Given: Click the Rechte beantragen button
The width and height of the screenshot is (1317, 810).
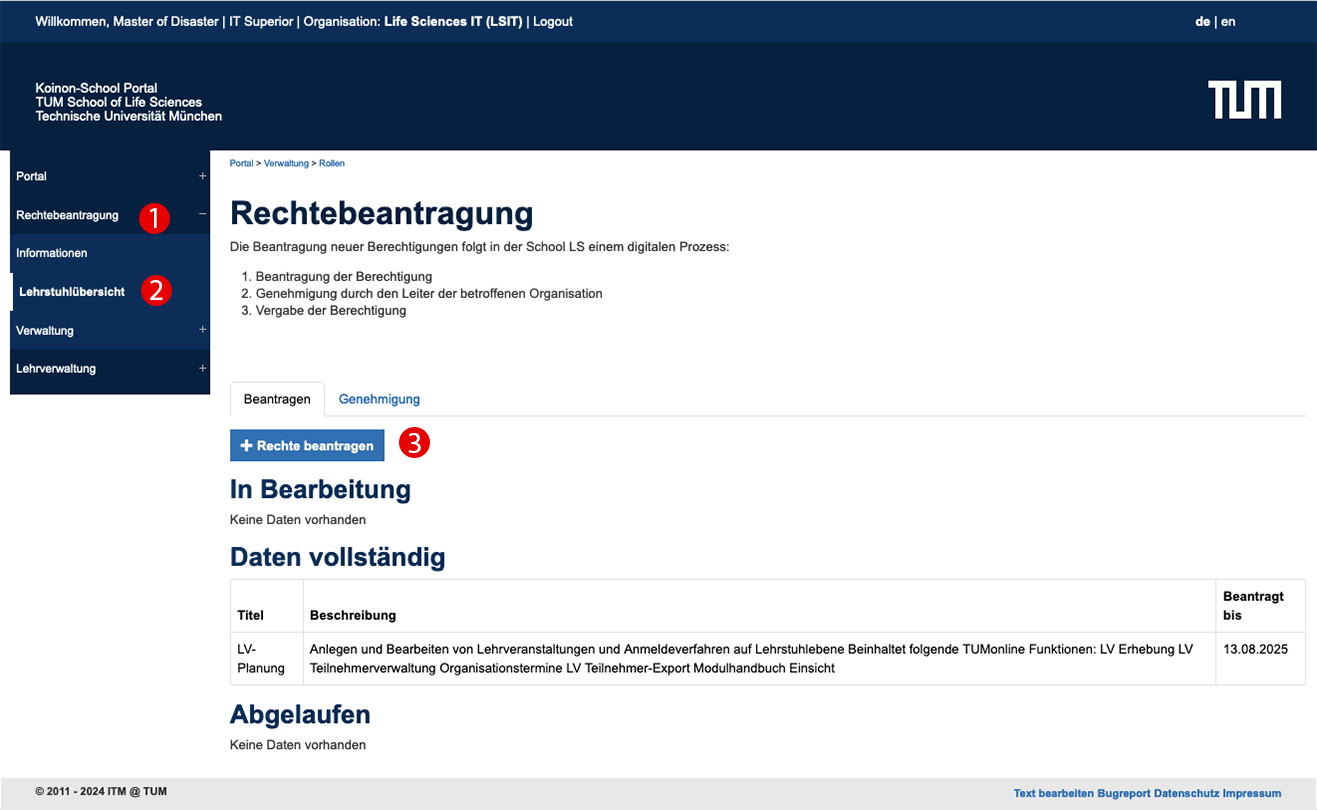Looking at the screenshot, I should pyautogui.click(x=307, y=446).
